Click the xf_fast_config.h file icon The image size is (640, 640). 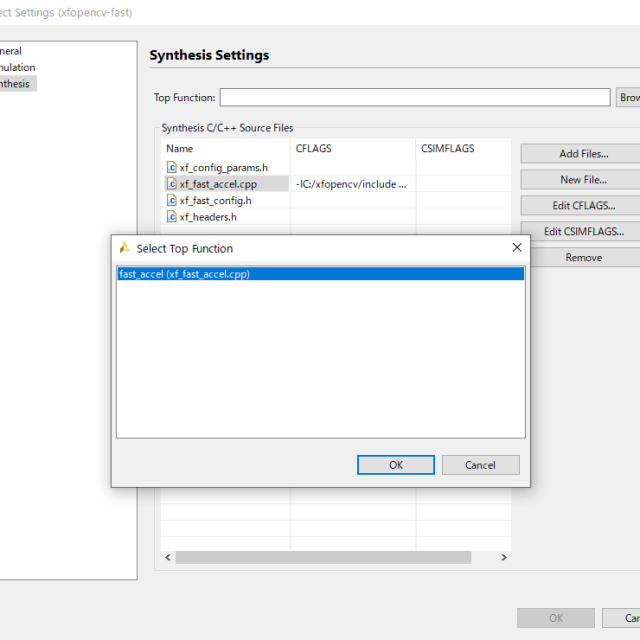coord(171,200)
